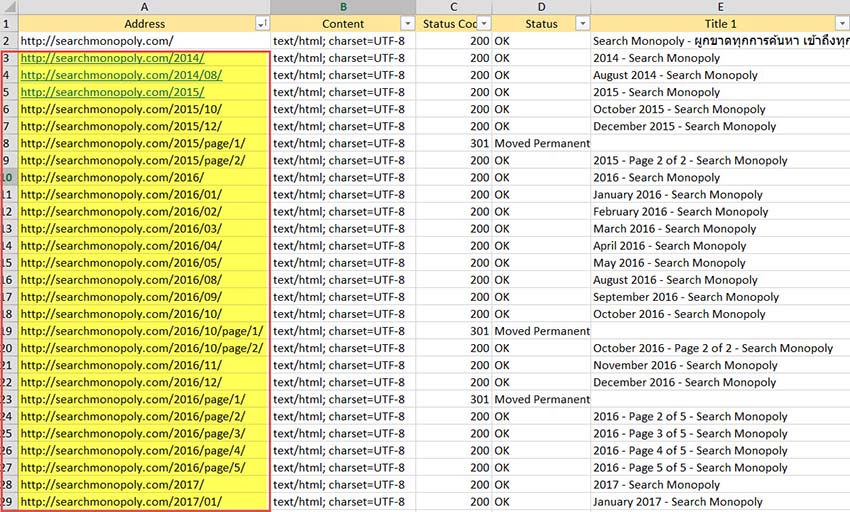Open link http://searchmonopoly.com/2015/
The height and width of the screenshot is (512, 850).
(x=112, y=92)
